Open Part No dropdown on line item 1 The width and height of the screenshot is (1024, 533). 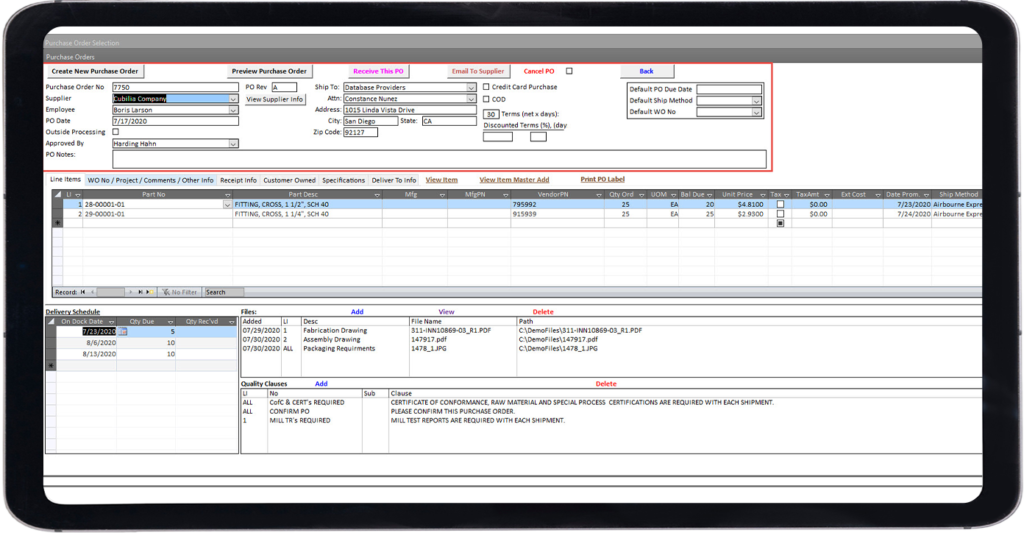point(227,204)
